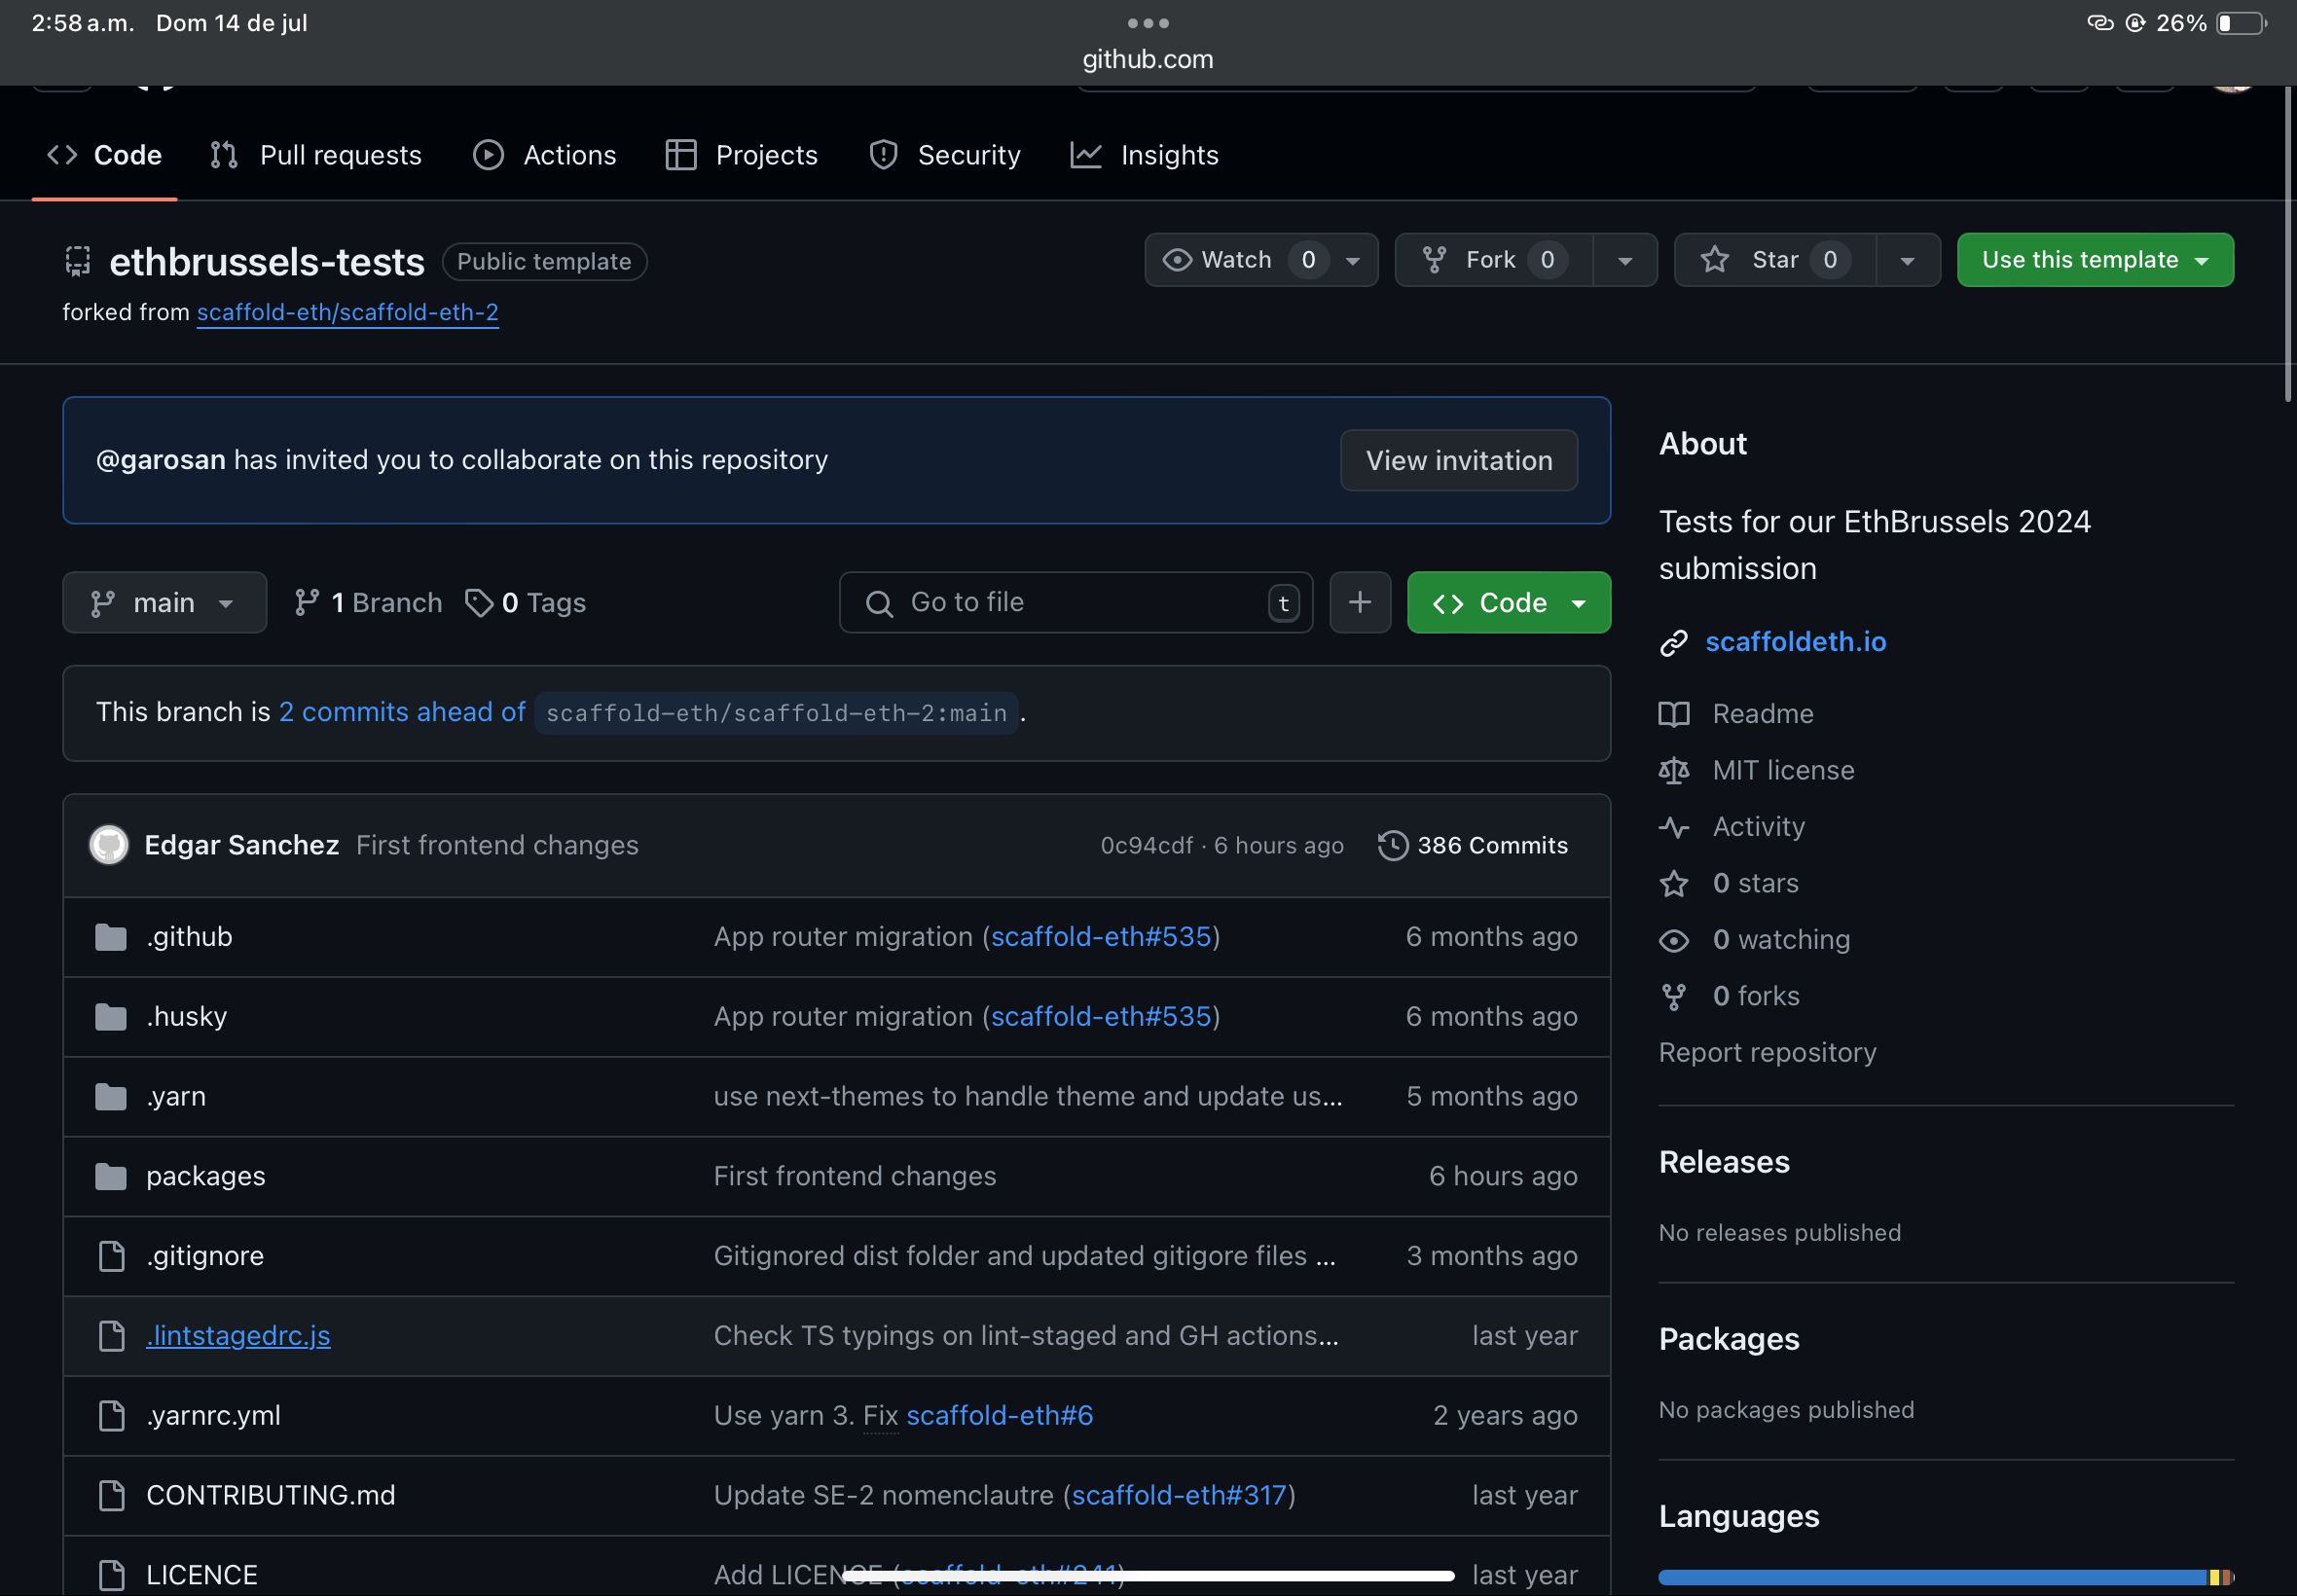The height and width of the screenshot is (1596, 2297).
Task: Open the green Code clone dropdown
Action: 1509,602
